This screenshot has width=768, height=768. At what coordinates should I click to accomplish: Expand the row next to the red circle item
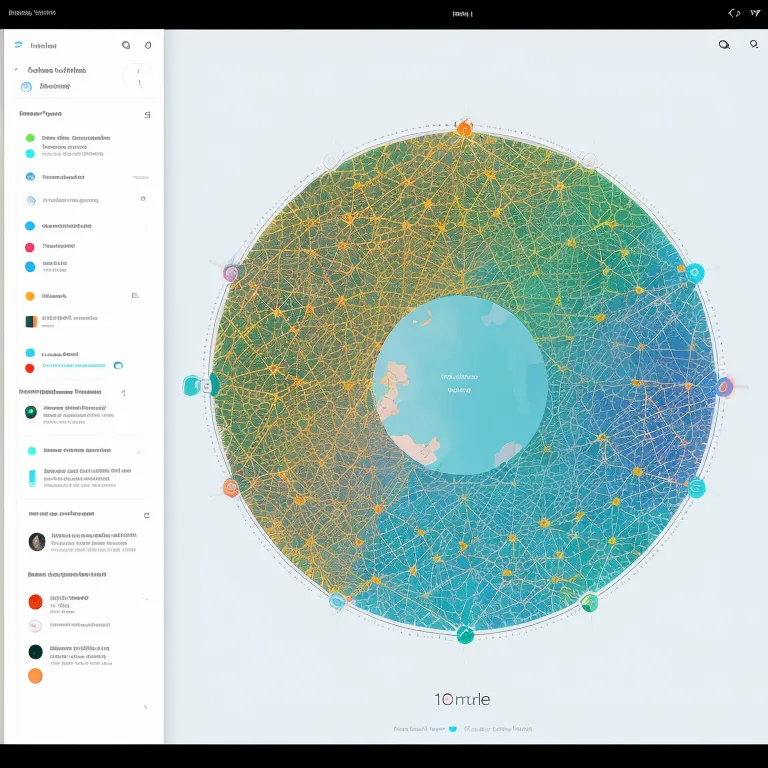point(146,600)
